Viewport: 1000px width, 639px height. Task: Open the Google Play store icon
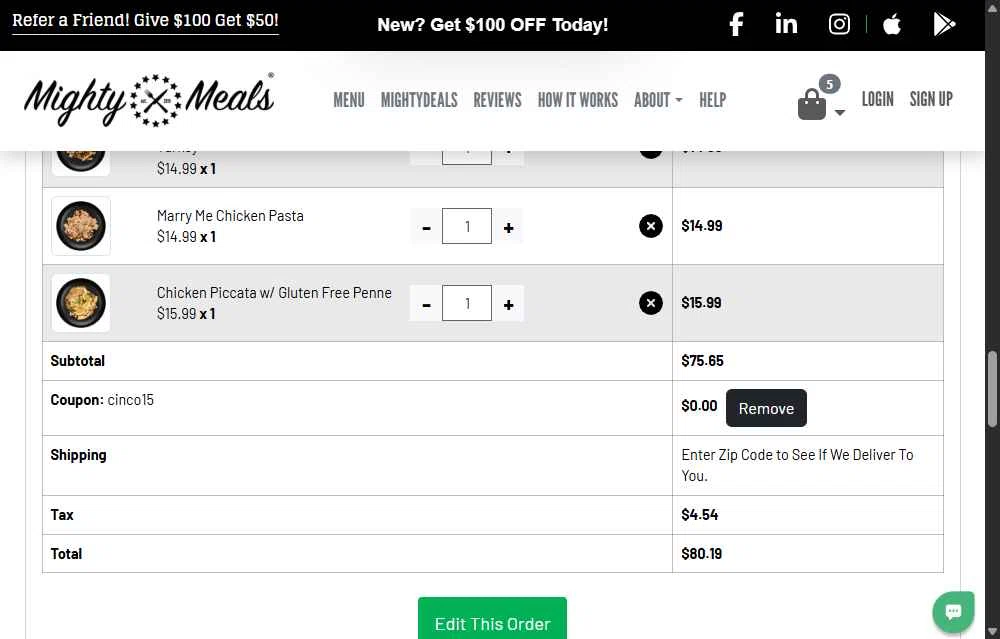(944, 24)
